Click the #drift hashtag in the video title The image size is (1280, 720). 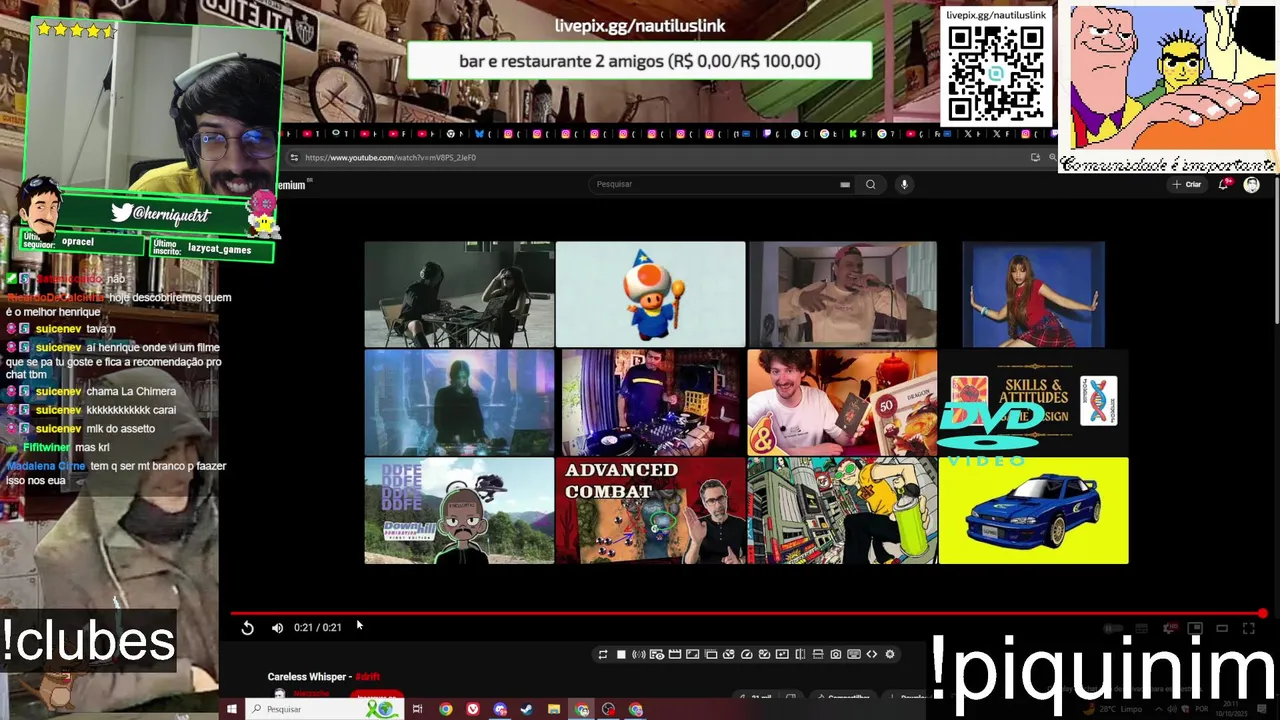coord(367,677)
